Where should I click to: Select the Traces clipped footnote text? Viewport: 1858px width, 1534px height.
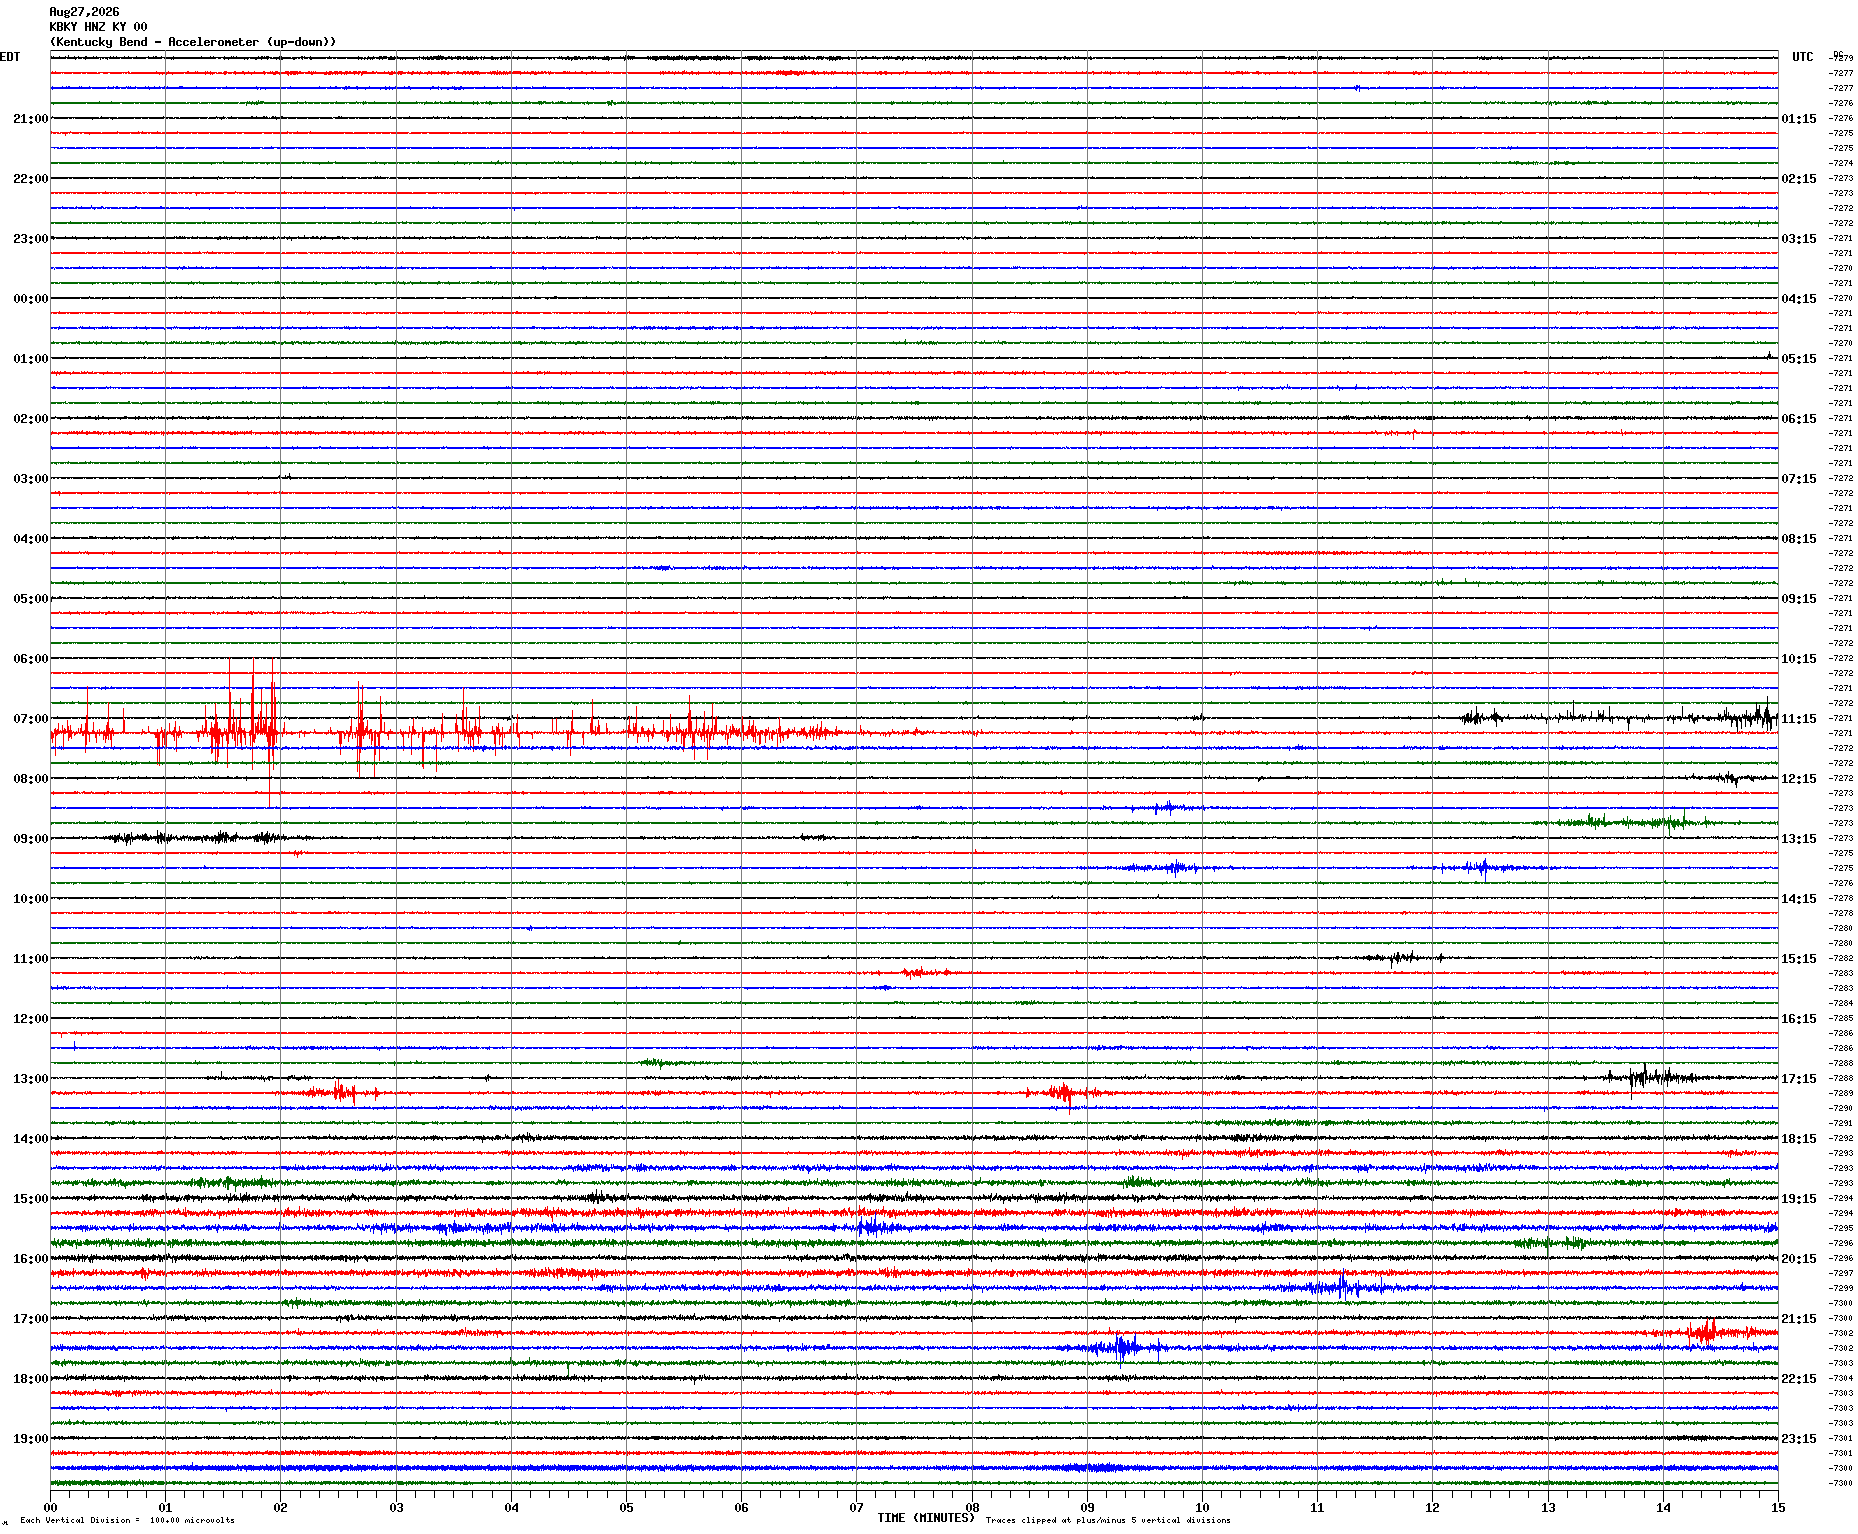click(x=1108, y=1520)
